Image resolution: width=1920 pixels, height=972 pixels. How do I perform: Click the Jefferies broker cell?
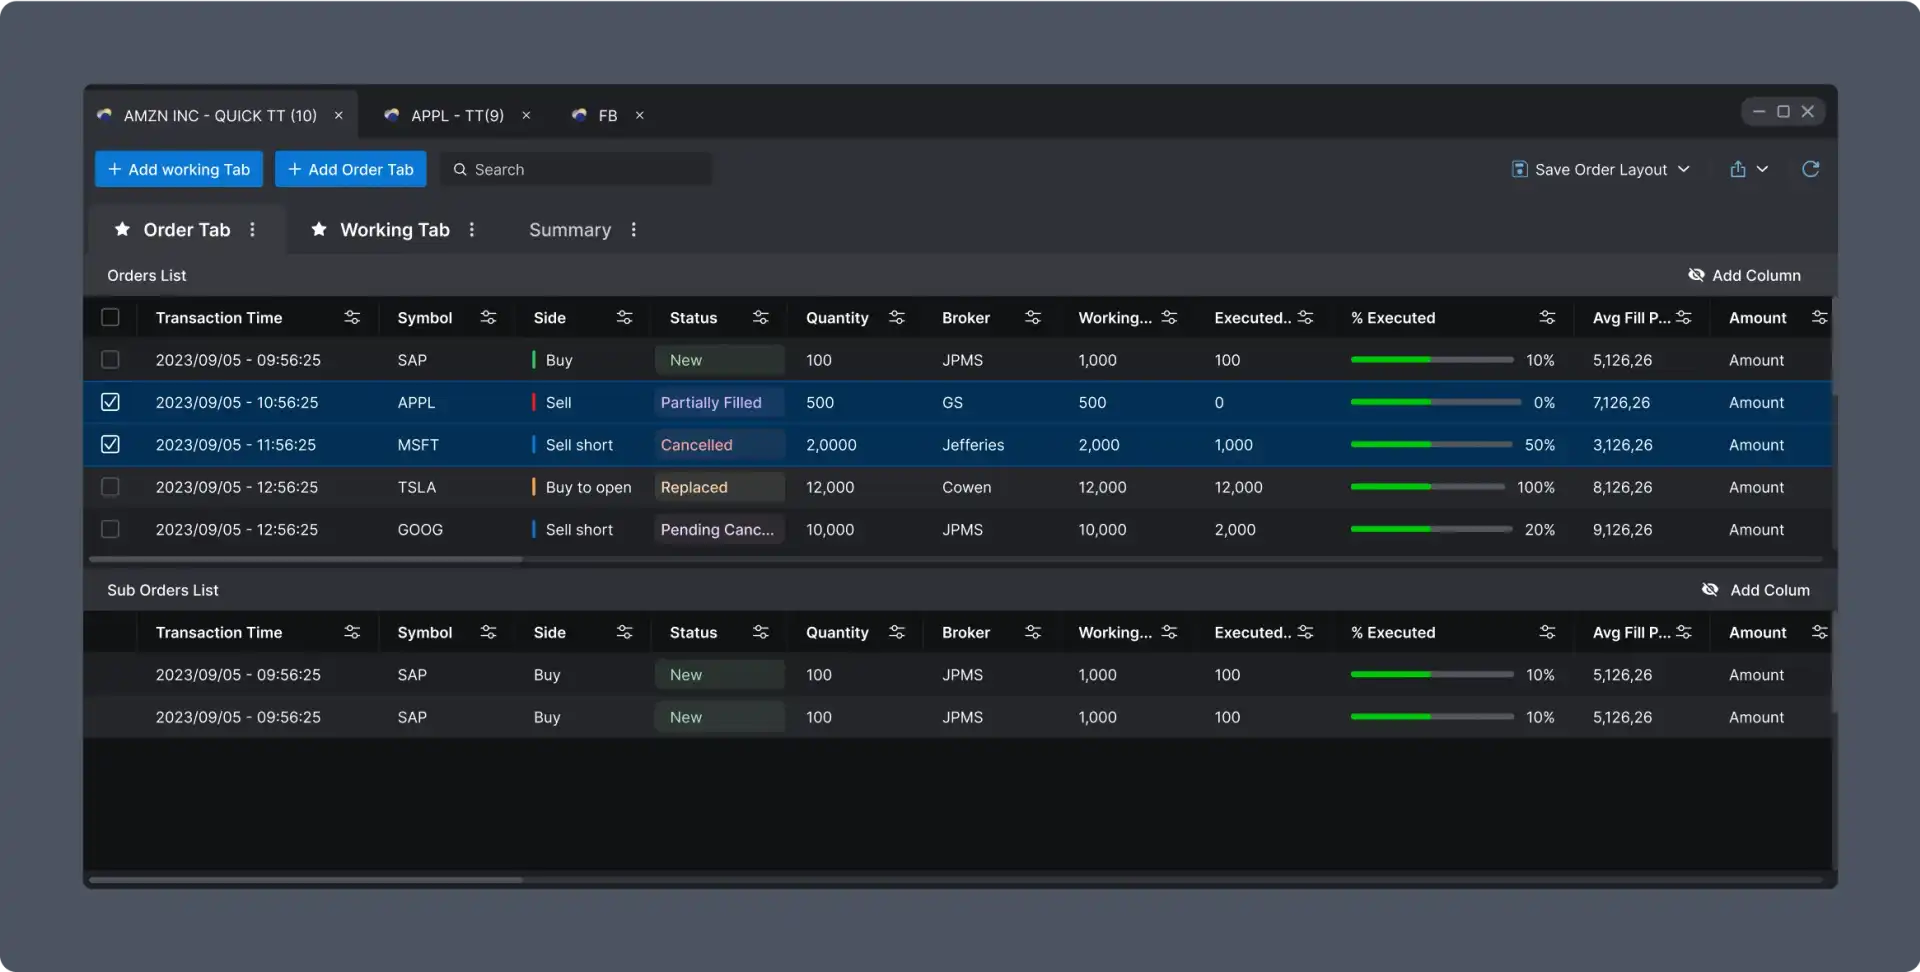pos(973,444)
